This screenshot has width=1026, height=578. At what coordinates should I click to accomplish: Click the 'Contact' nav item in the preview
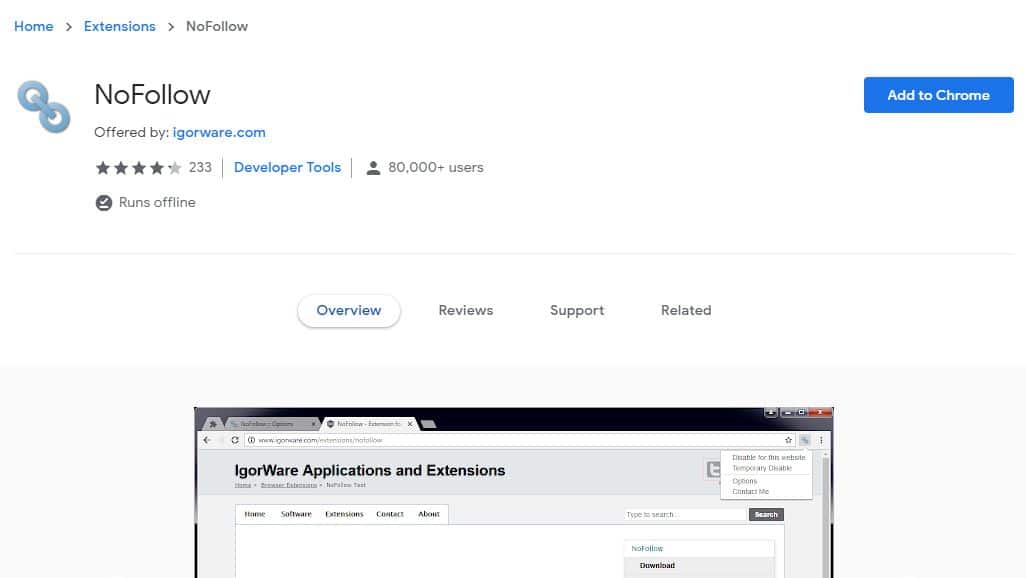point(390,514)
